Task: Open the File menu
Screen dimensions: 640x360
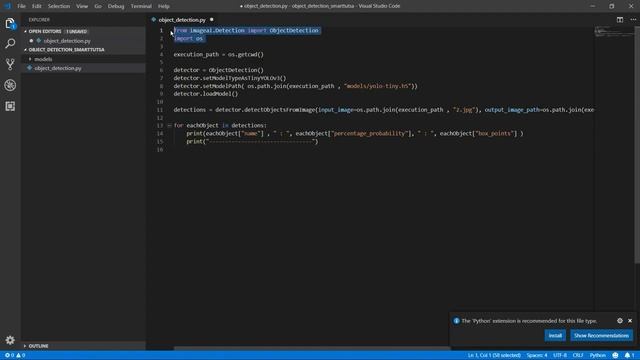Action: pyautogui.click(x=21, y=6)
